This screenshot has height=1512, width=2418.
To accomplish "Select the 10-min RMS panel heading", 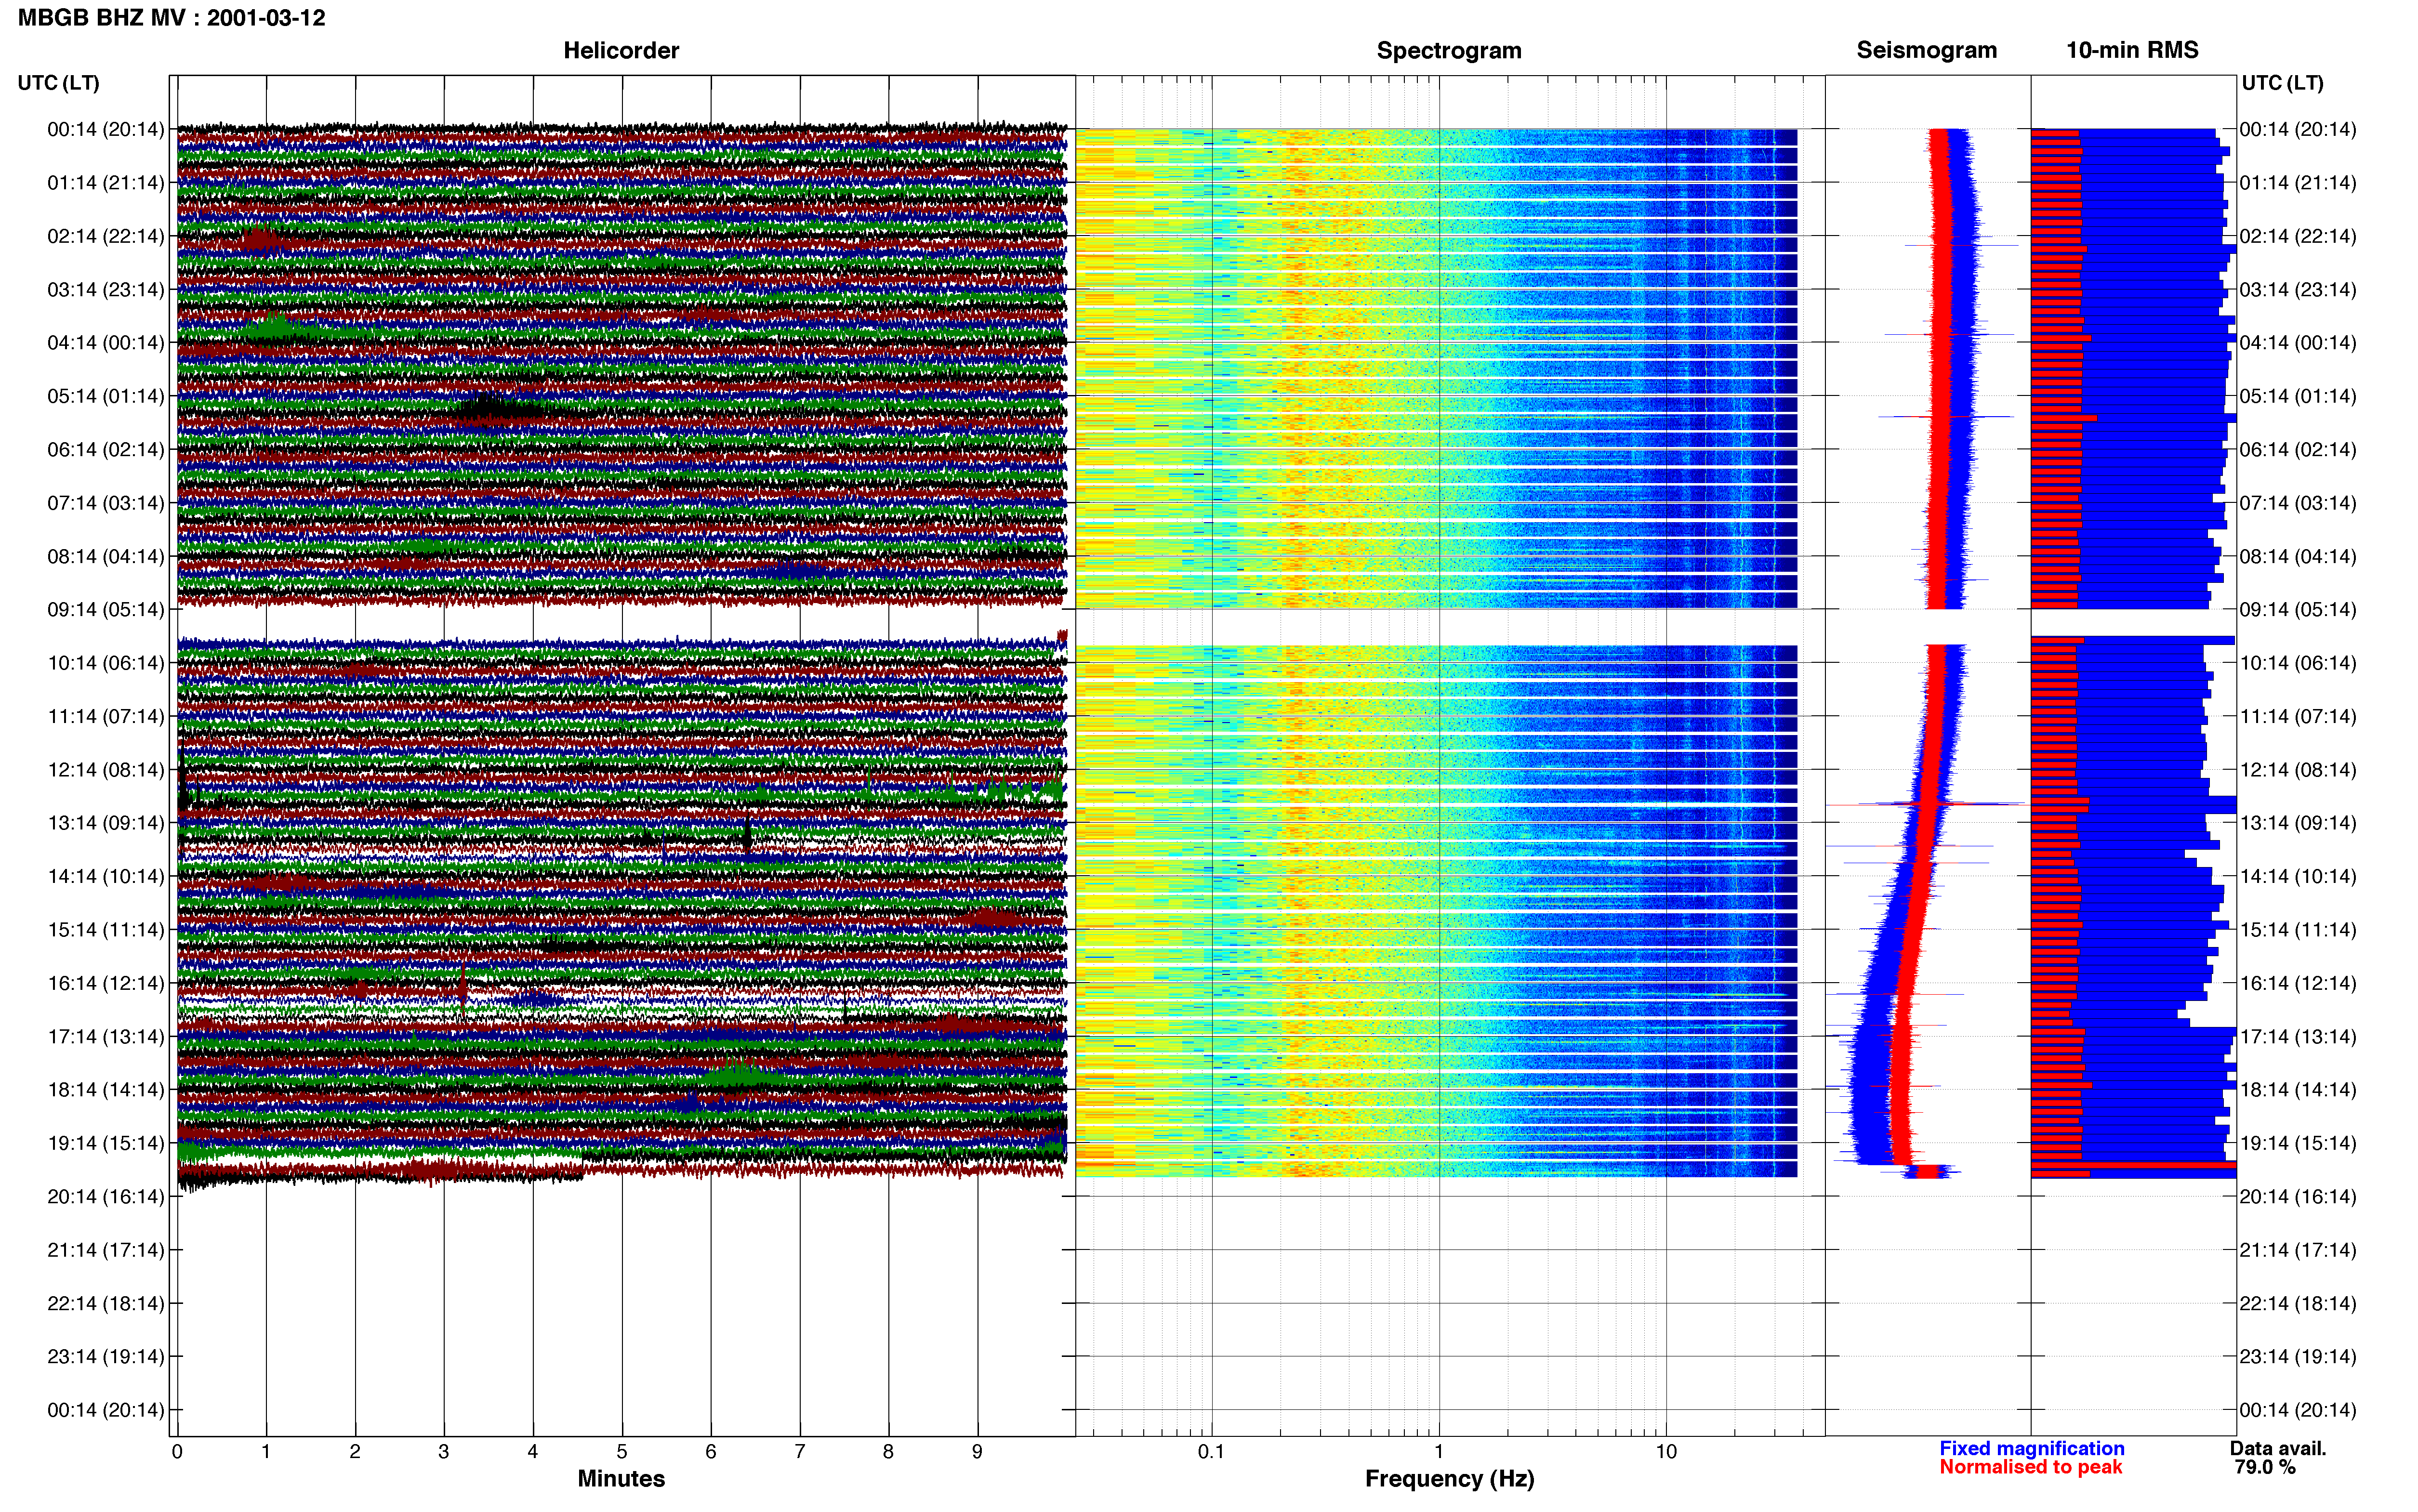I will (2132, 50).
